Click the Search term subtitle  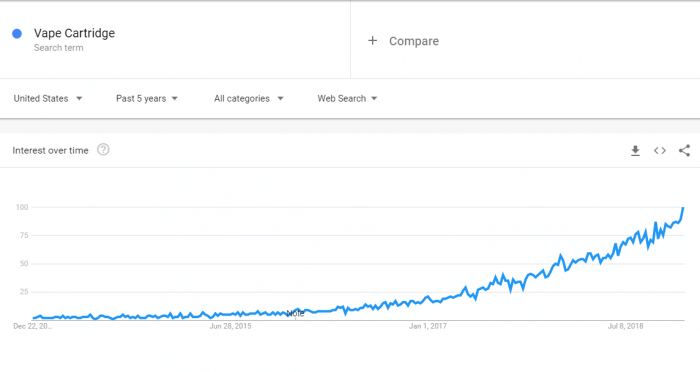(x=58, y=48)
